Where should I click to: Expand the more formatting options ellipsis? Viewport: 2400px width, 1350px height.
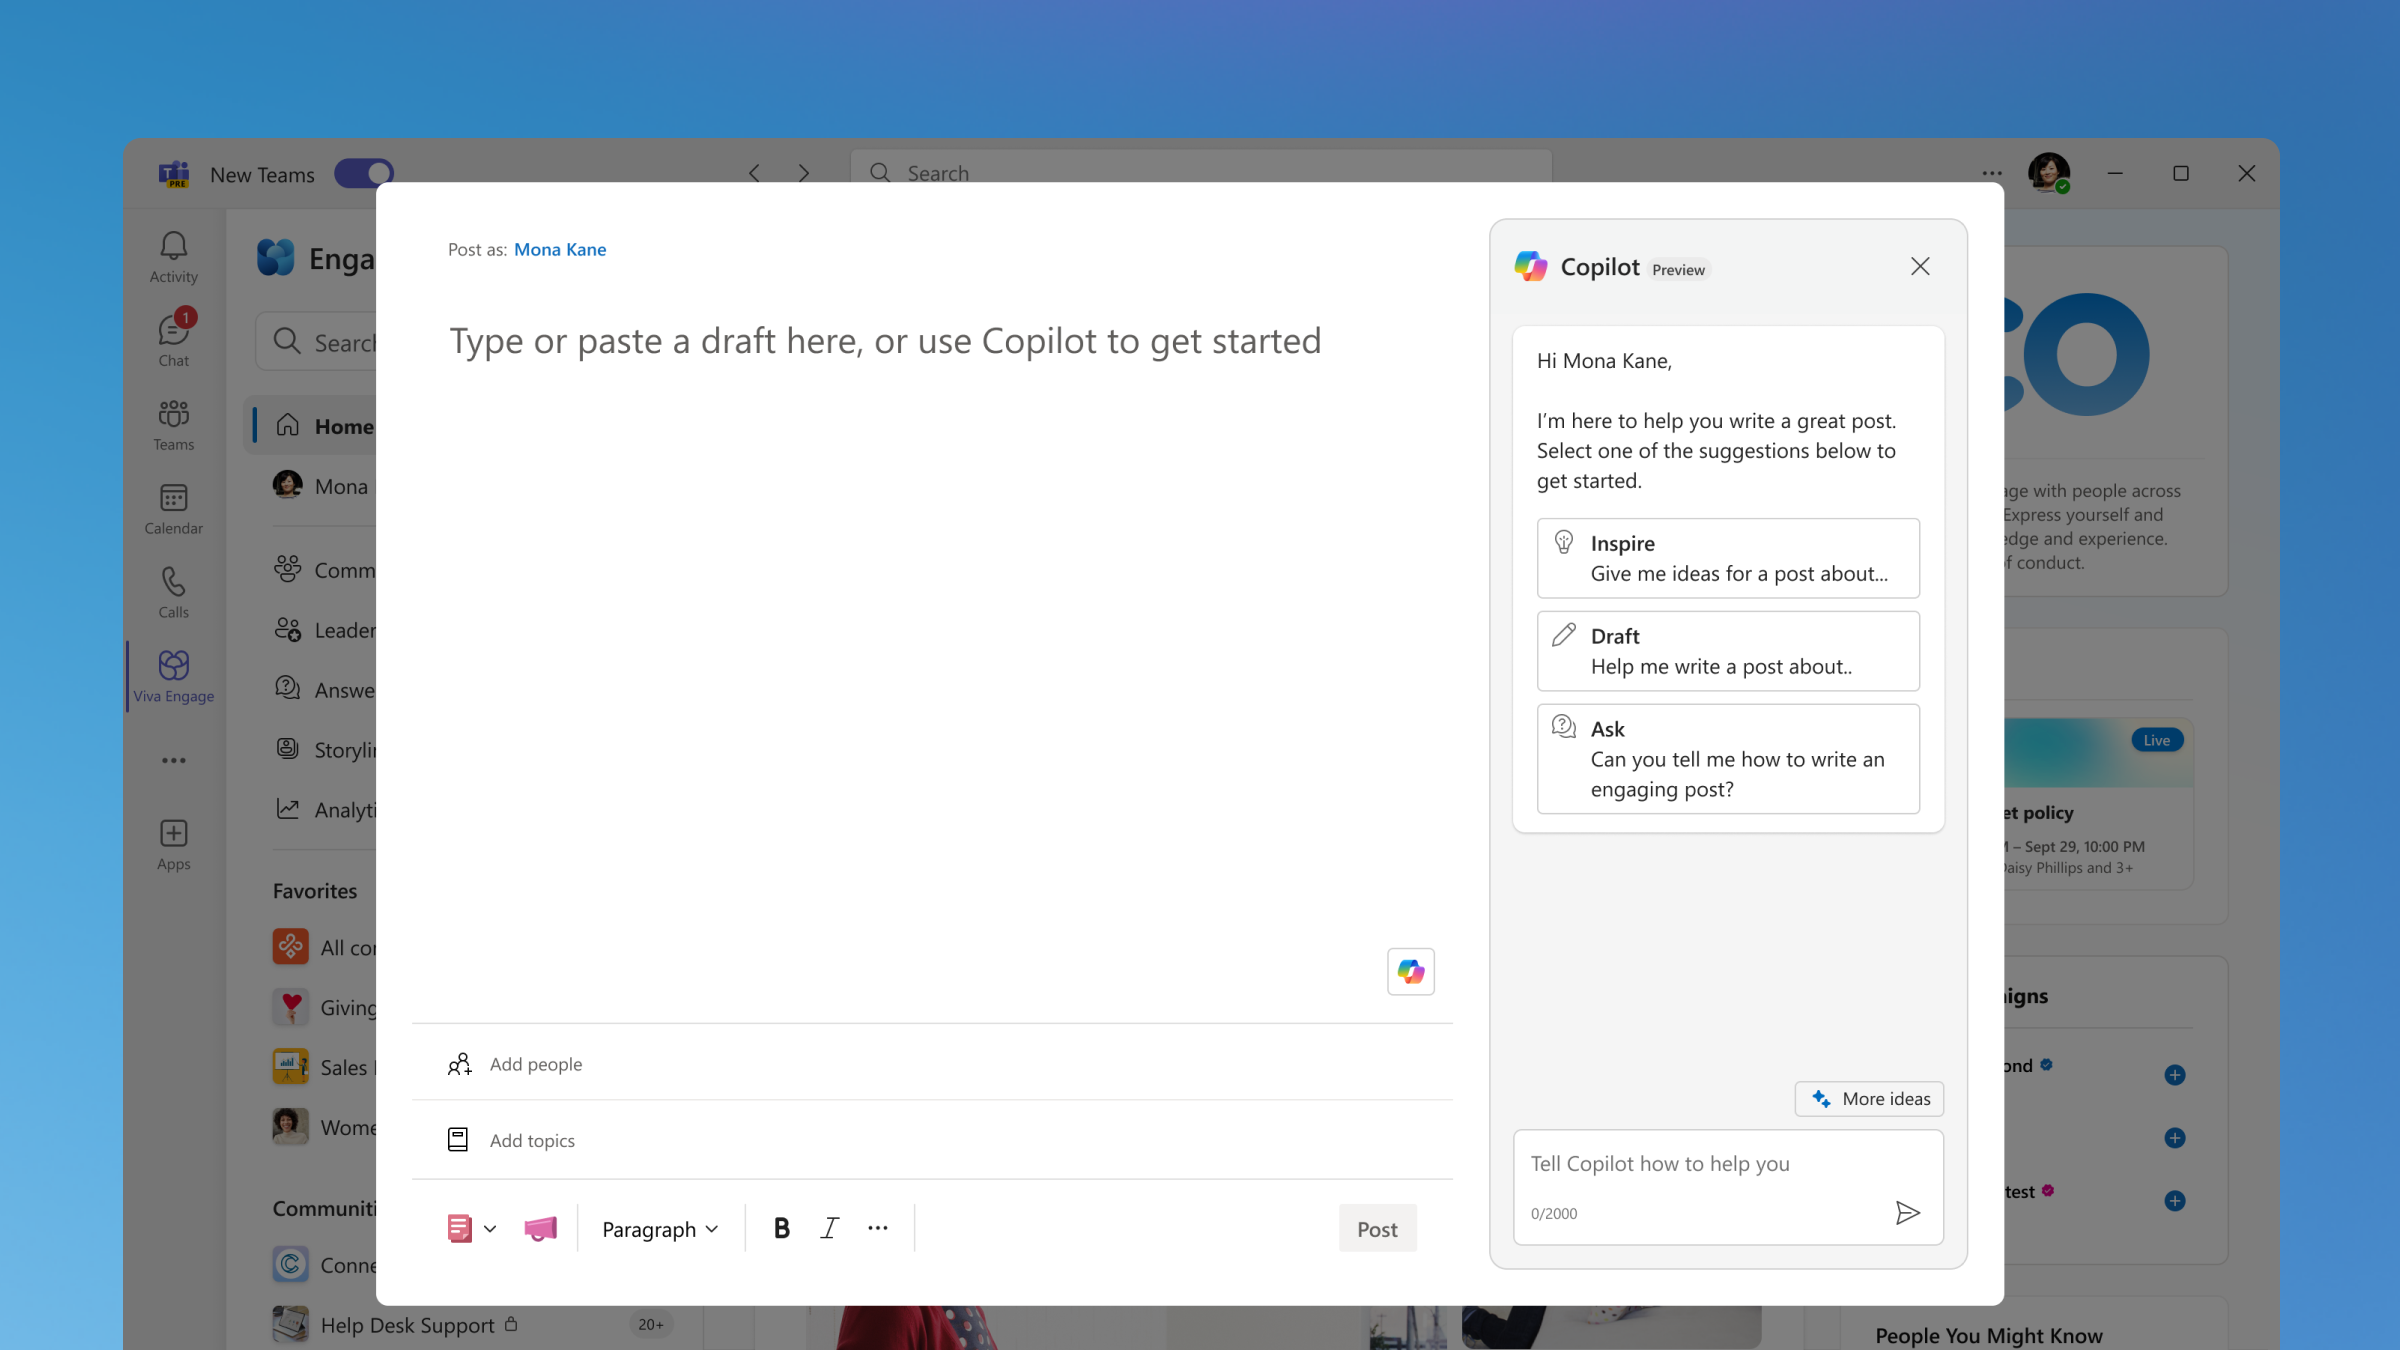click(x=880, y=1228)
